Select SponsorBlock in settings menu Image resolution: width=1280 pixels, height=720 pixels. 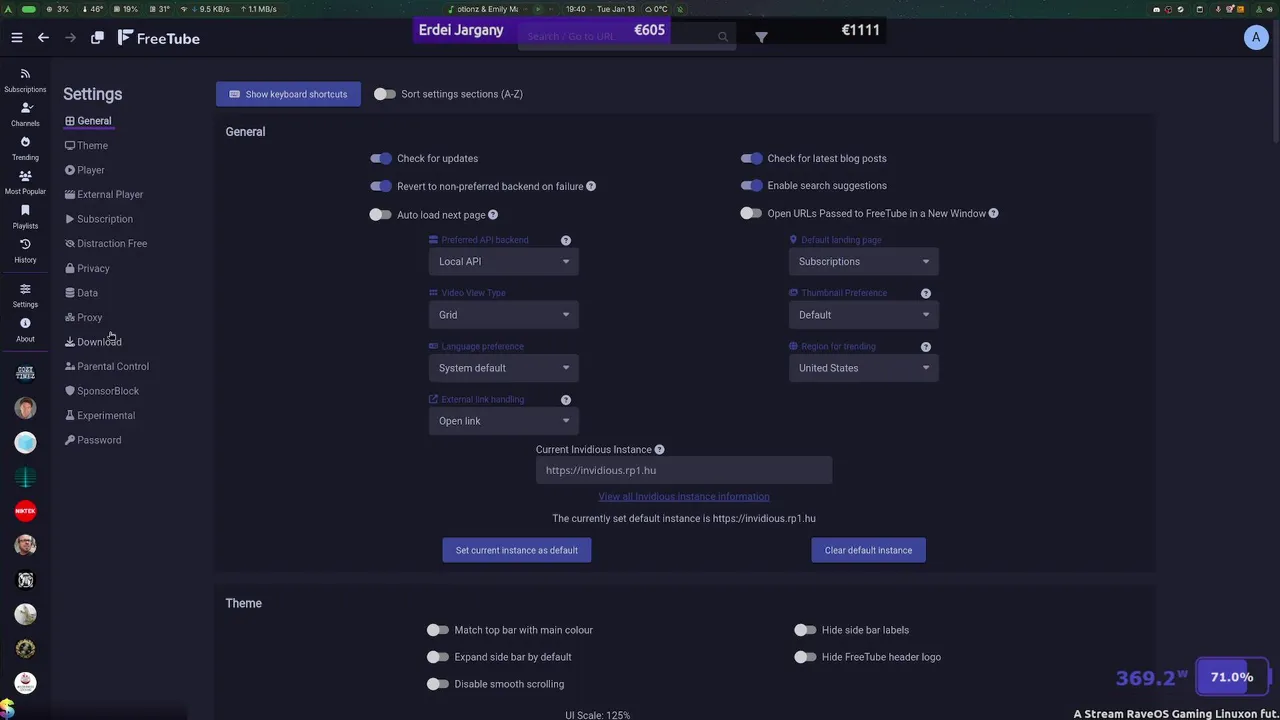pos(102,391)
